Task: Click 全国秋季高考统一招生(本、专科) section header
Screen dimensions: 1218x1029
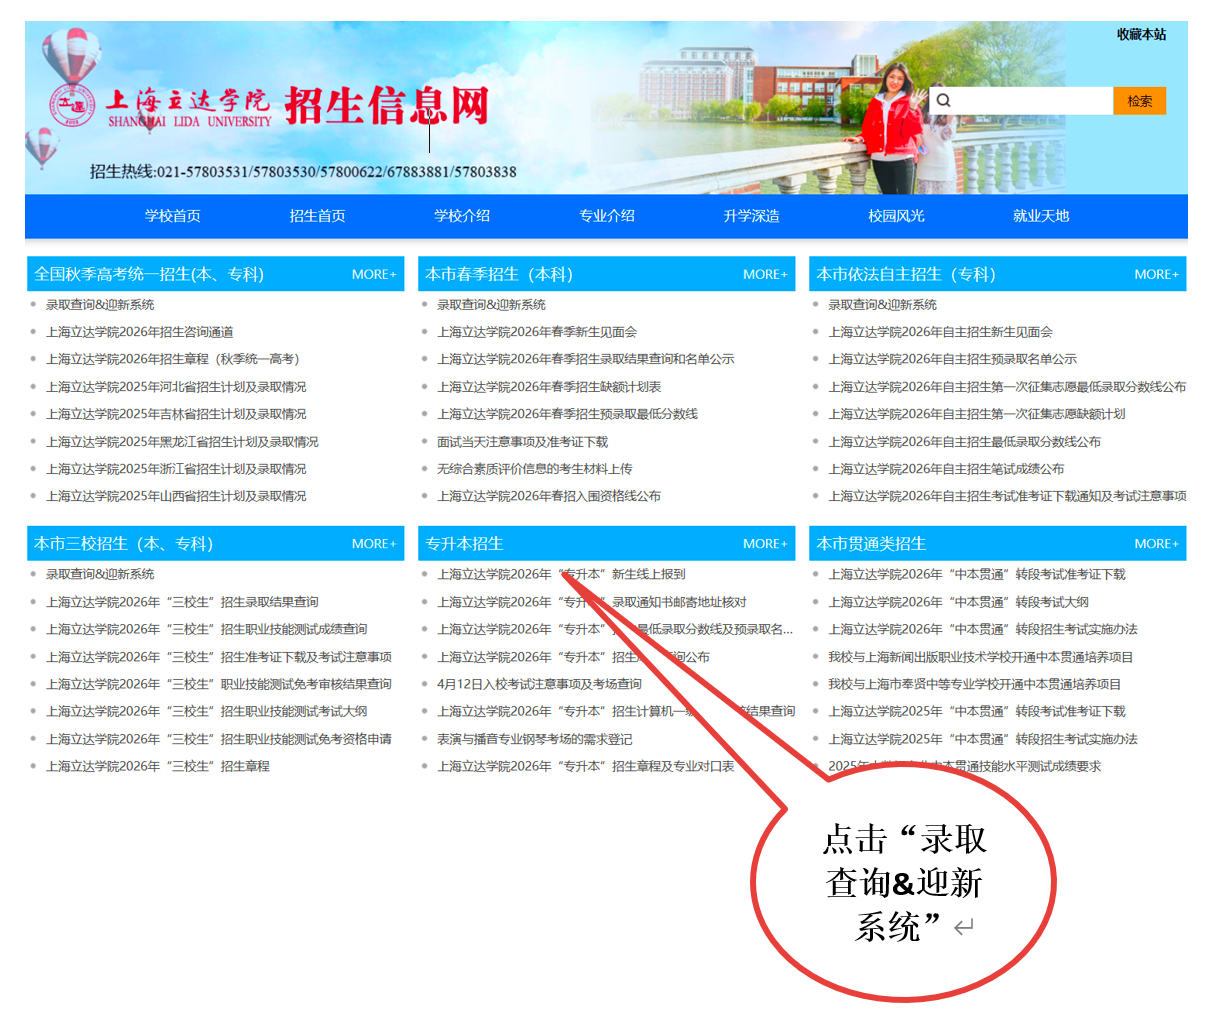Action: tap(149, 274)
